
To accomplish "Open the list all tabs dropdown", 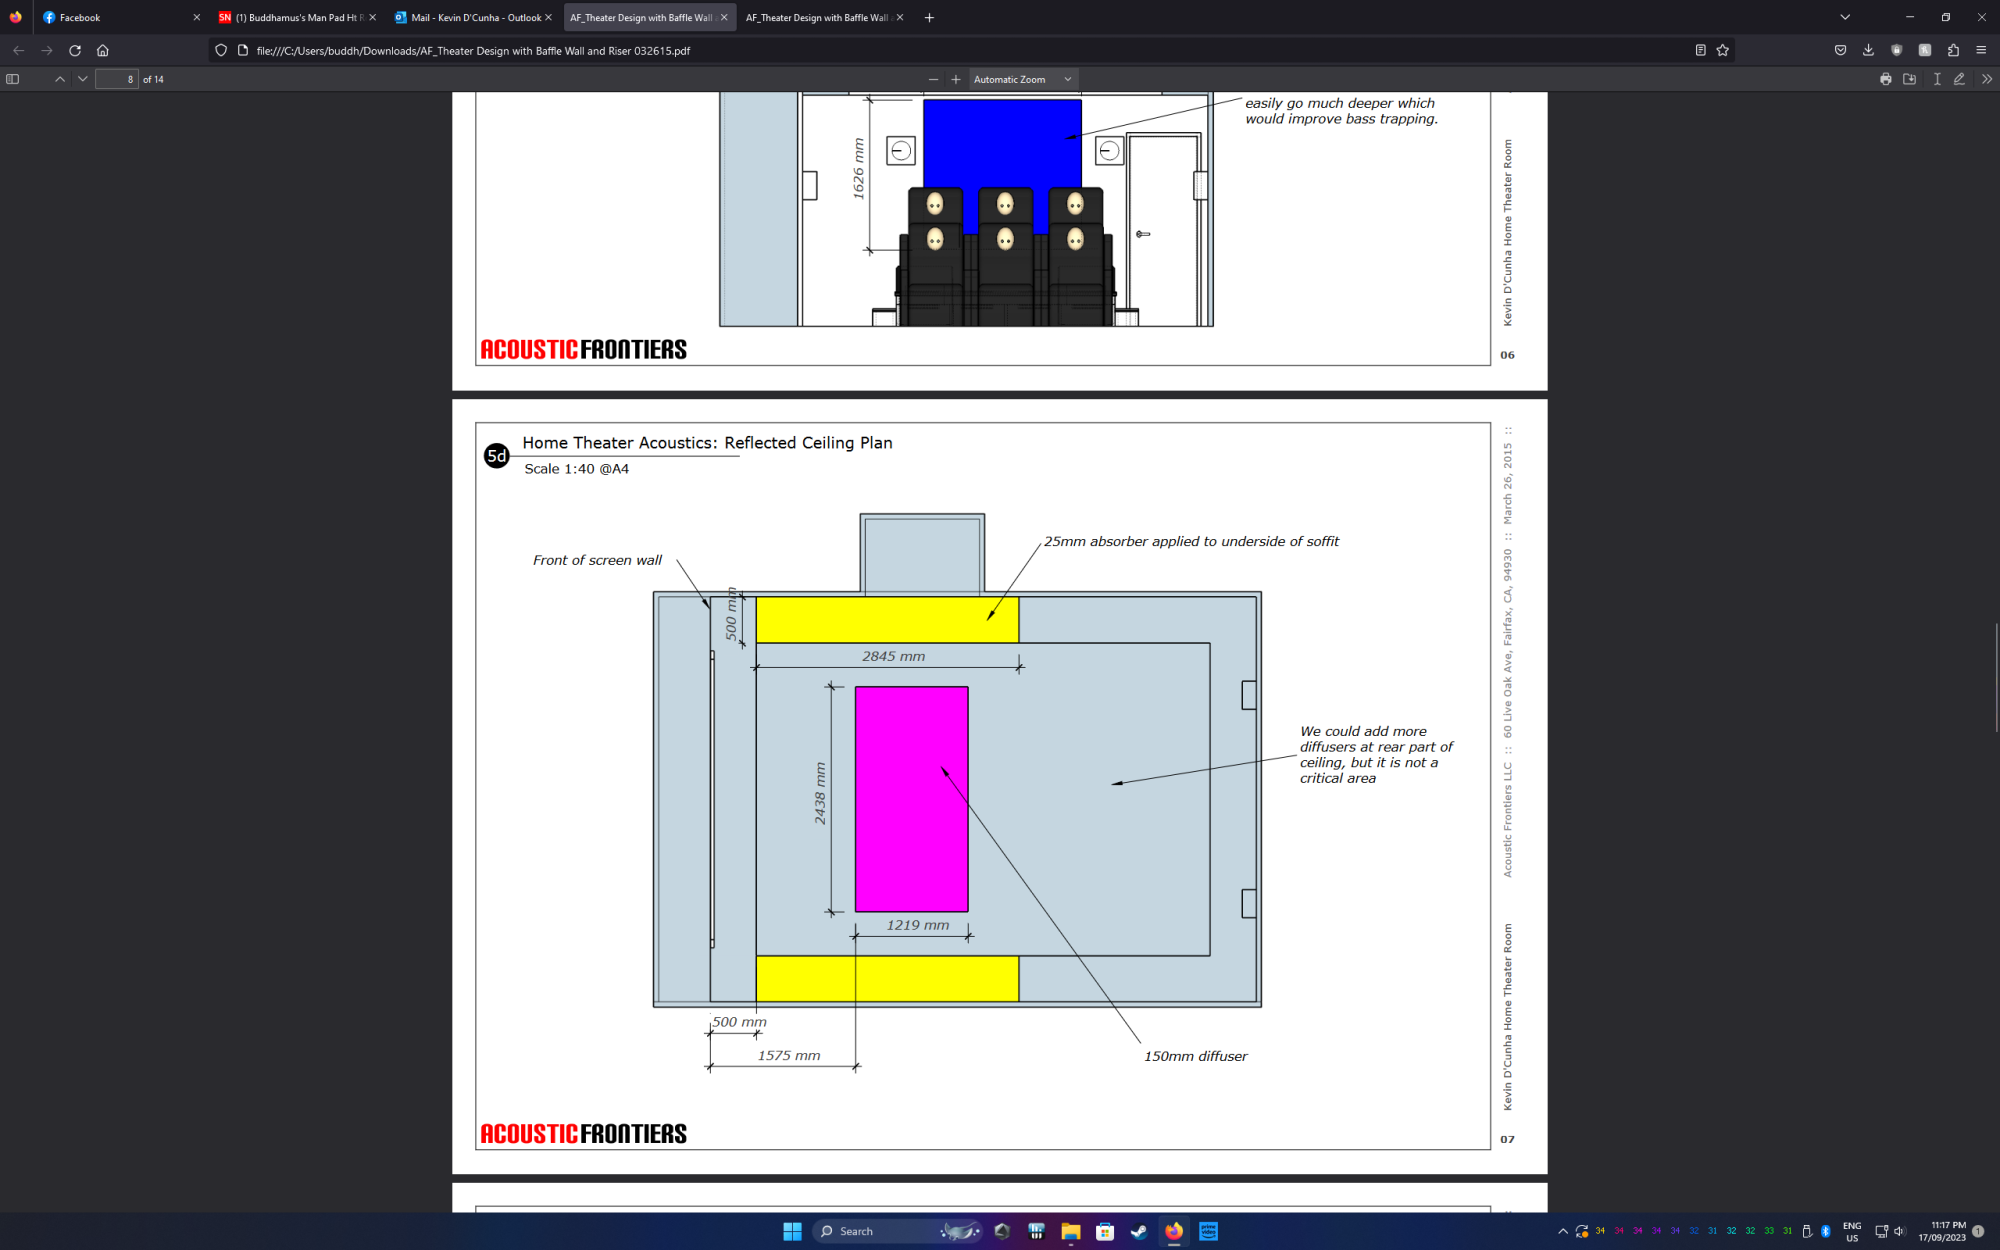I will [1845, 17].
